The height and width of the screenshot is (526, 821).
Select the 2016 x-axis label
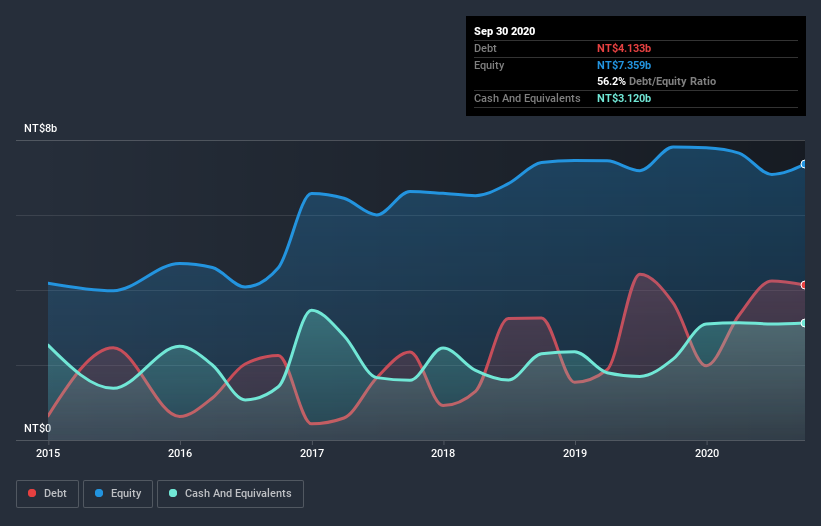pos(180,453)
